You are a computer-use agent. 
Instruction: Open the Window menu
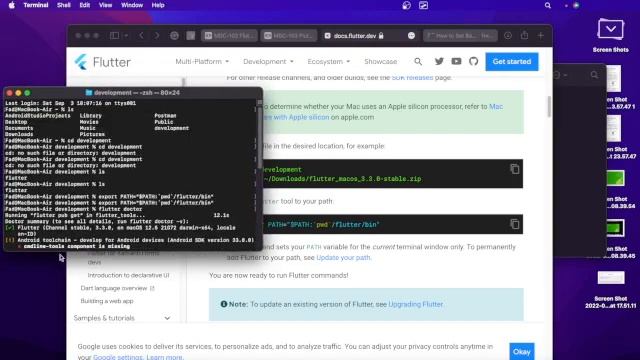[132, 5]
